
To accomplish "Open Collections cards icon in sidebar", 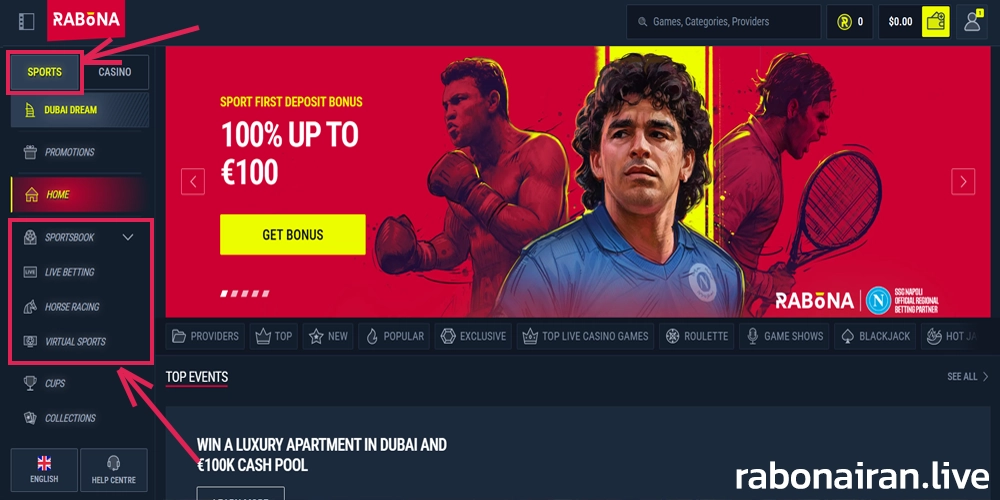I will click(30, 418).
